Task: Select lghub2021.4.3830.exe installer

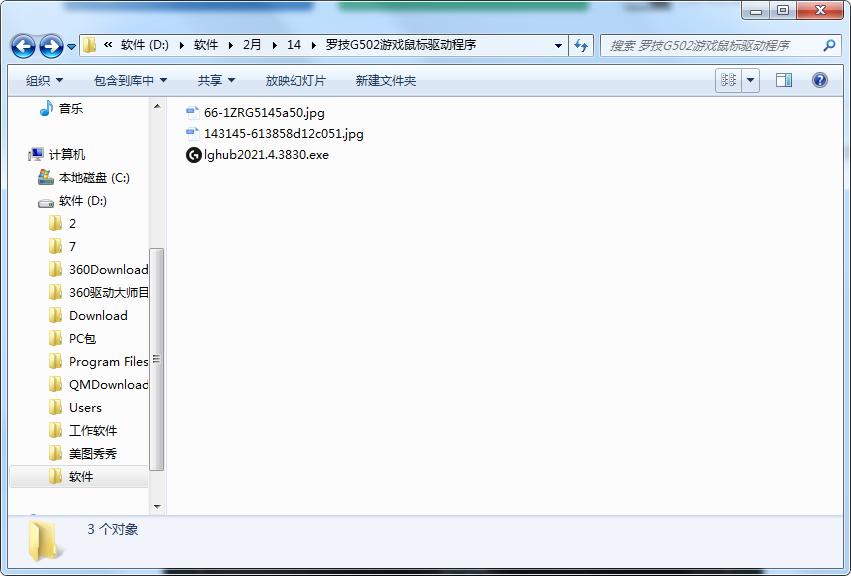Action: (x=266, y=155)
